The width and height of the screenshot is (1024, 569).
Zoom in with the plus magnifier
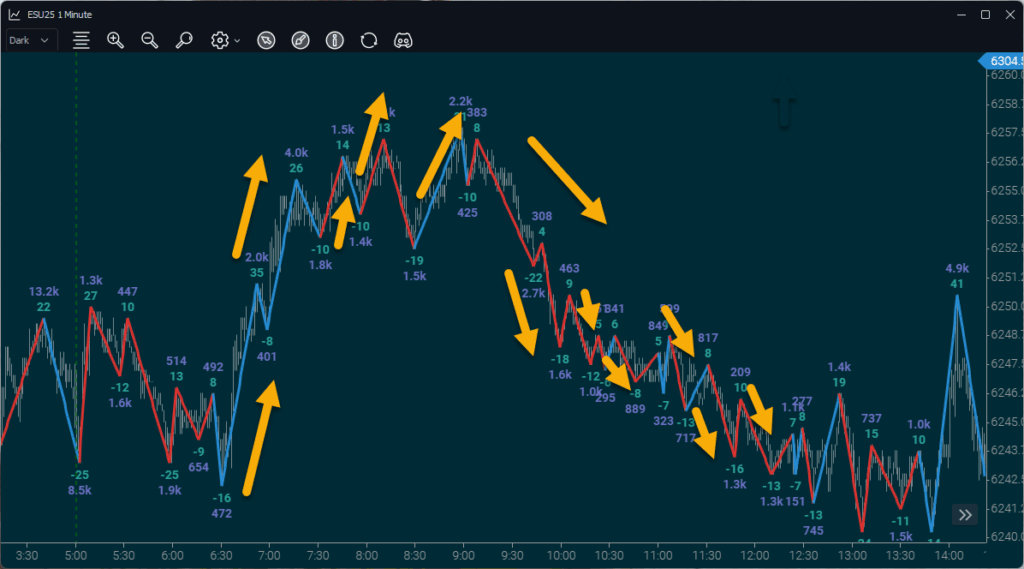(116, 41)
